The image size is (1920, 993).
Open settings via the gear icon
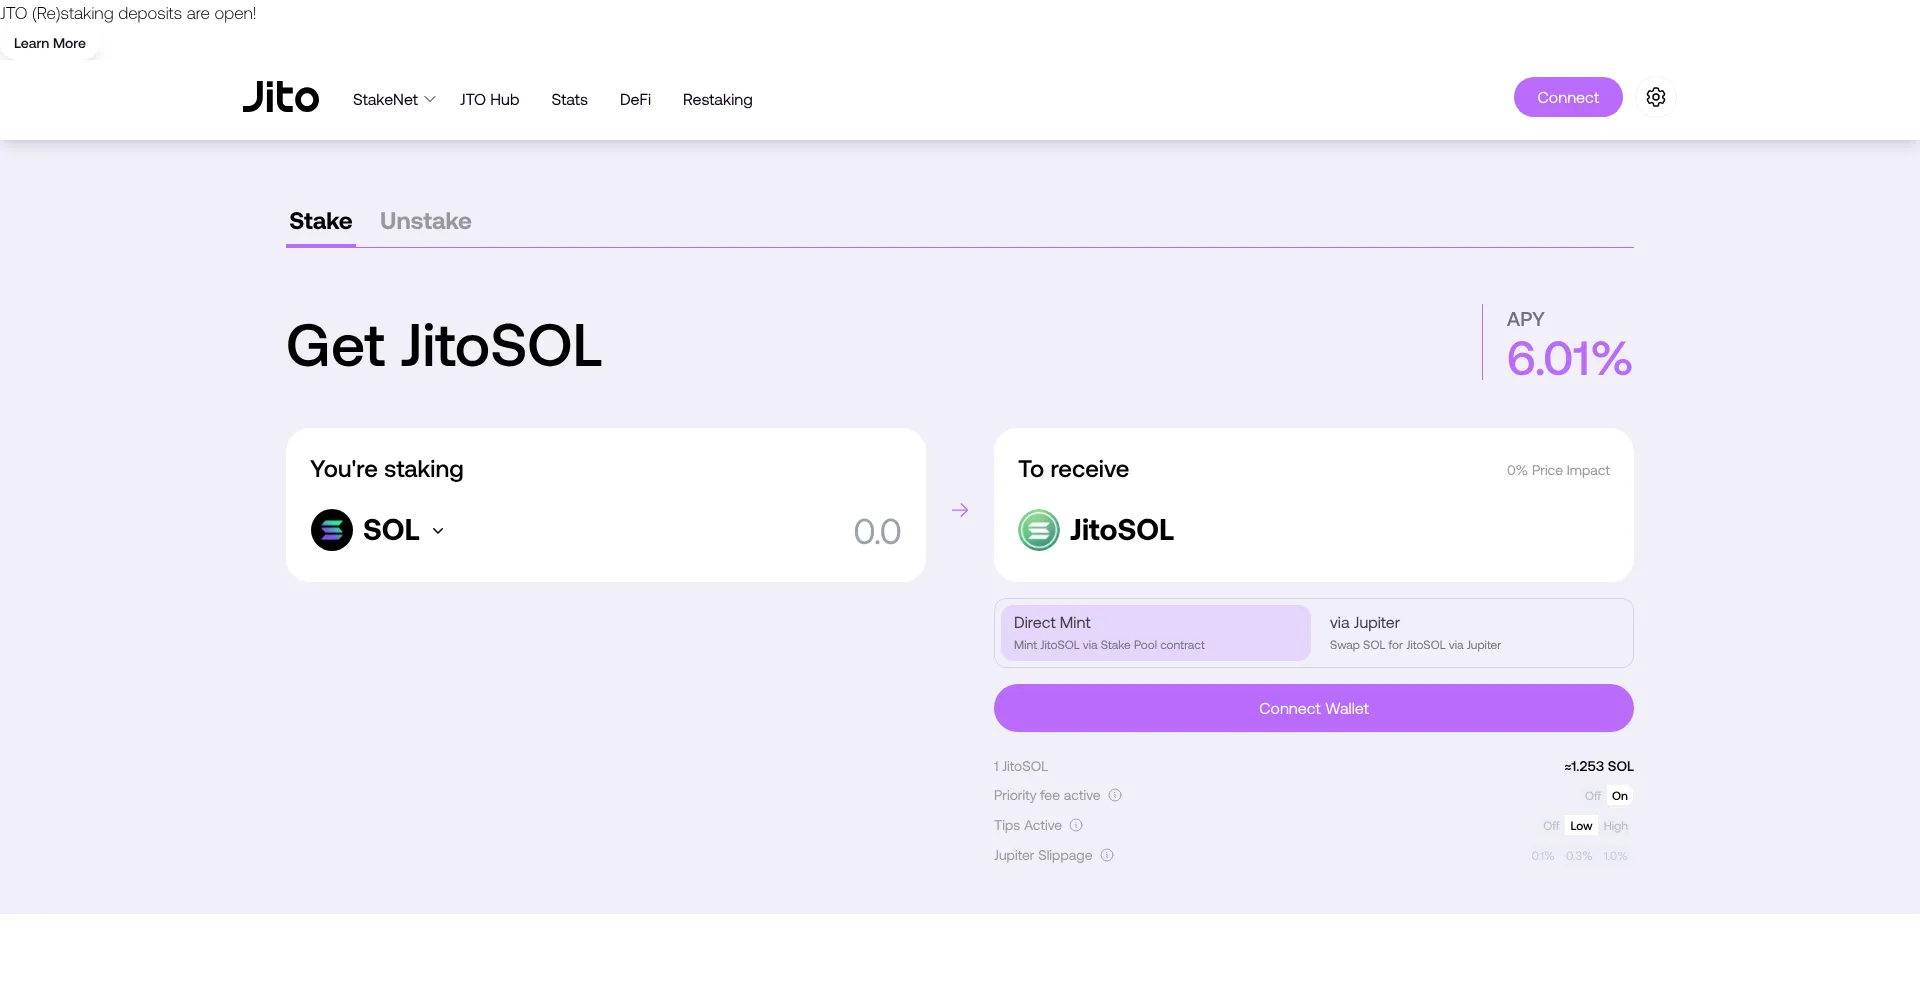tap(1656, 97)
